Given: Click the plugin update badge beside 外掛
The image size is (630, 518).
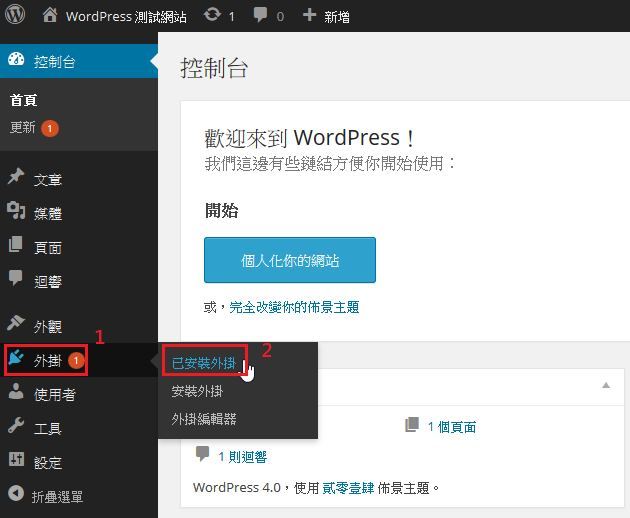Looking at the screenshot, I should 76,360.
